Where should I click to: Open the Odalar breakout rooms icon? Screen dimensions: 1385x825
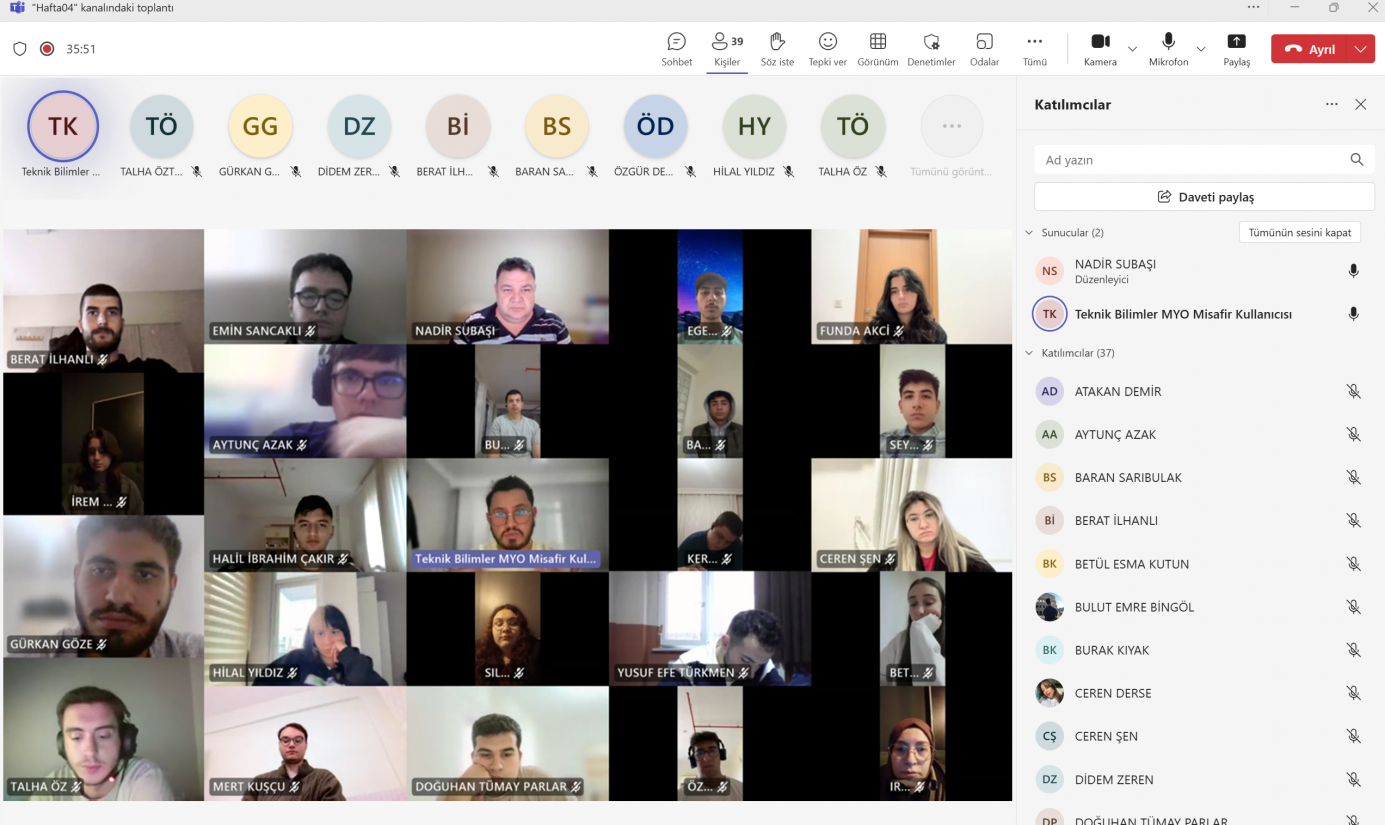click(x=984, y=42)
